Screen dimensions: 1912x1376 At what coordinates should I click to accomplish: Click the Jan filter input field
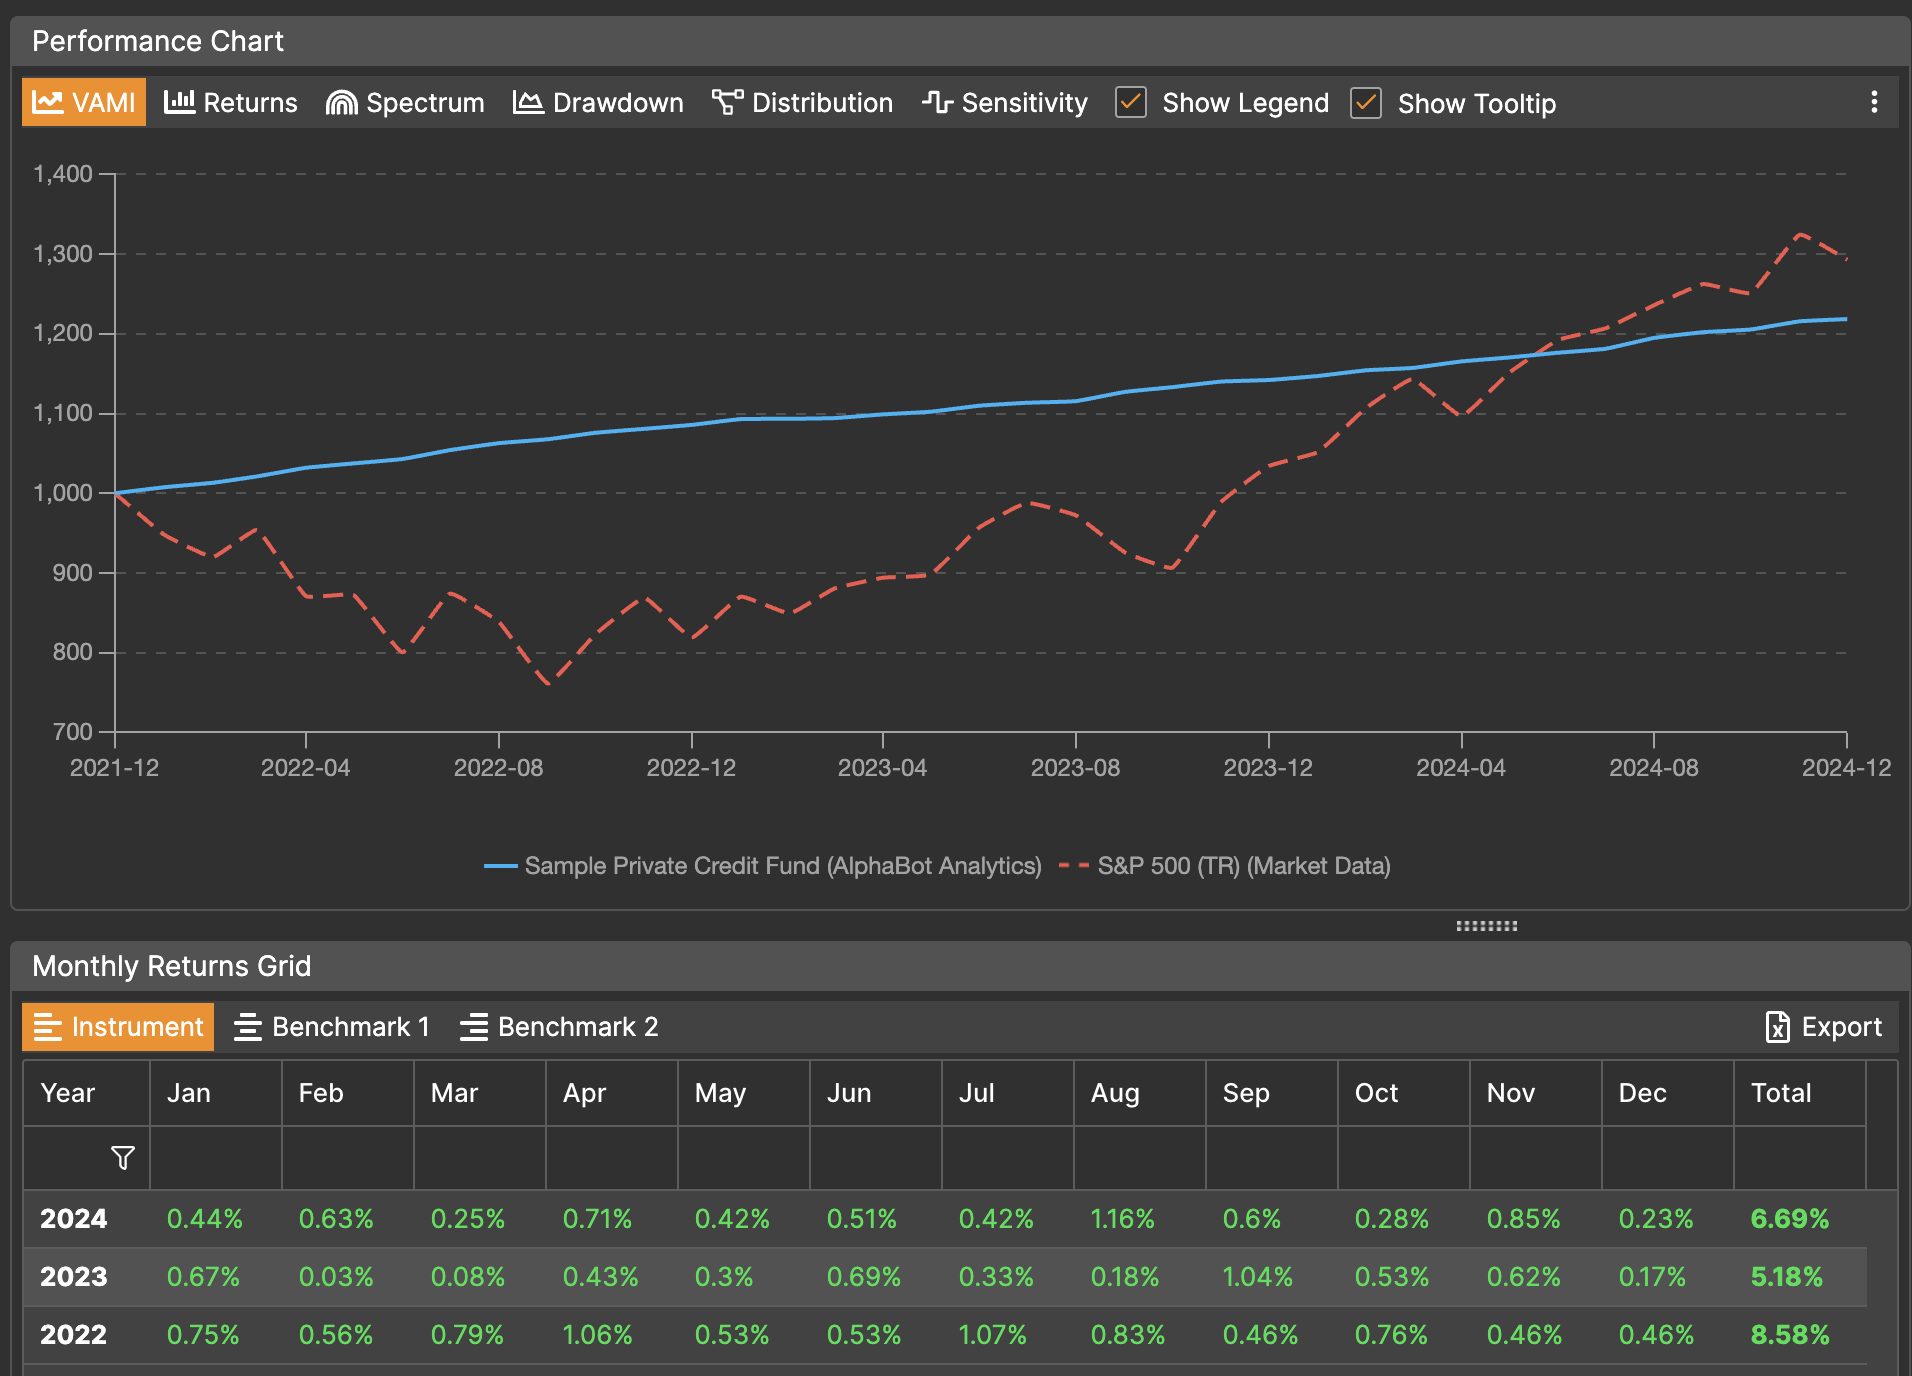(x=215, y=1158)
